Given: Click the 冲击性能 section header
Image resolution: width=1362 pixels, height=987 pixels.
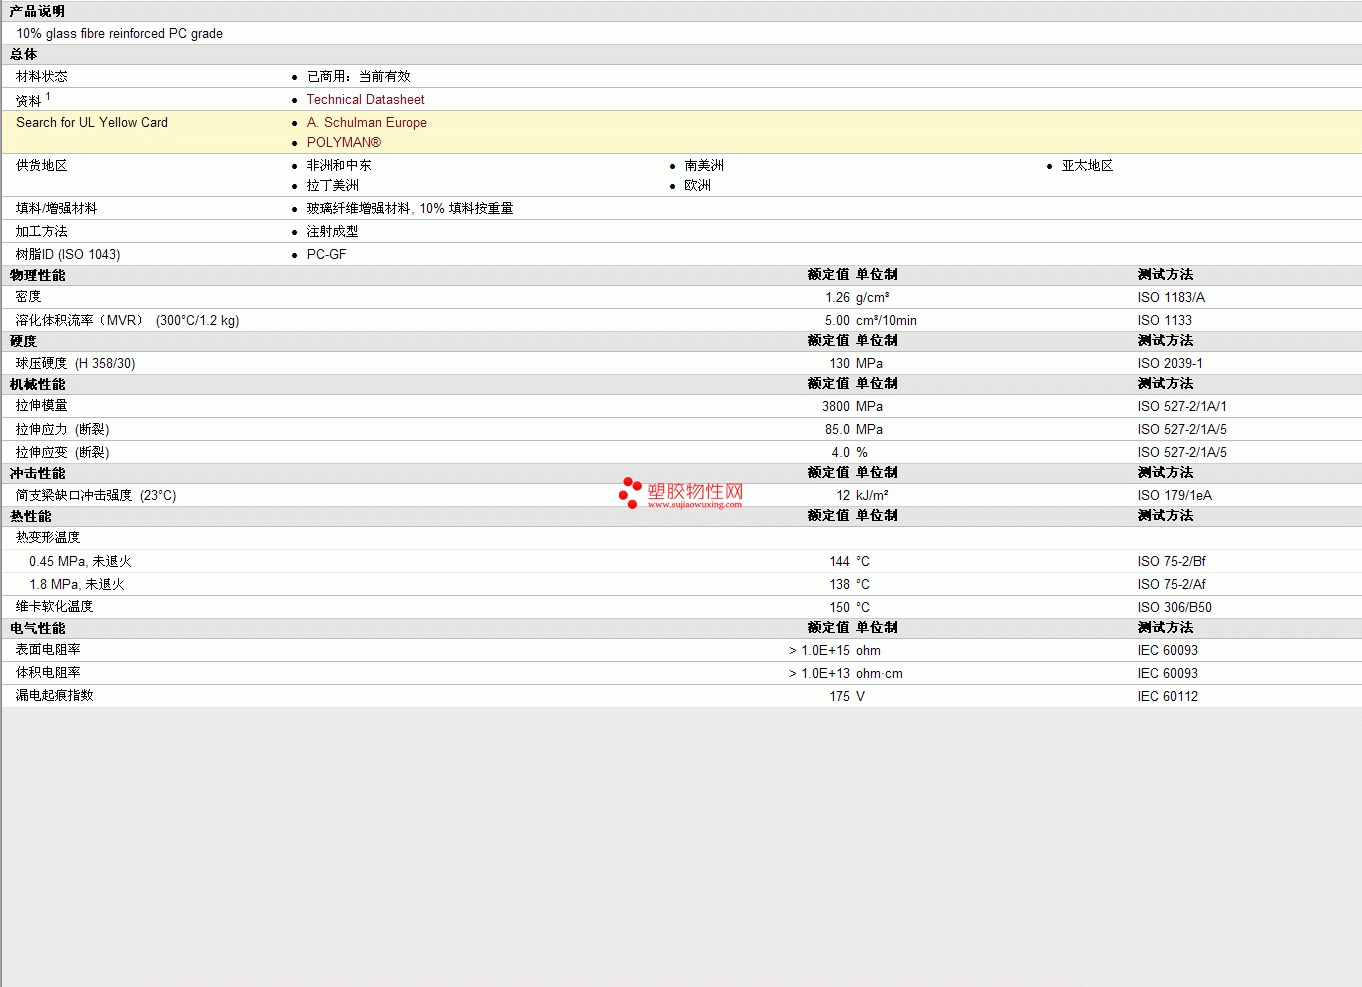Looking at the screenshot, I should (38, 474).
